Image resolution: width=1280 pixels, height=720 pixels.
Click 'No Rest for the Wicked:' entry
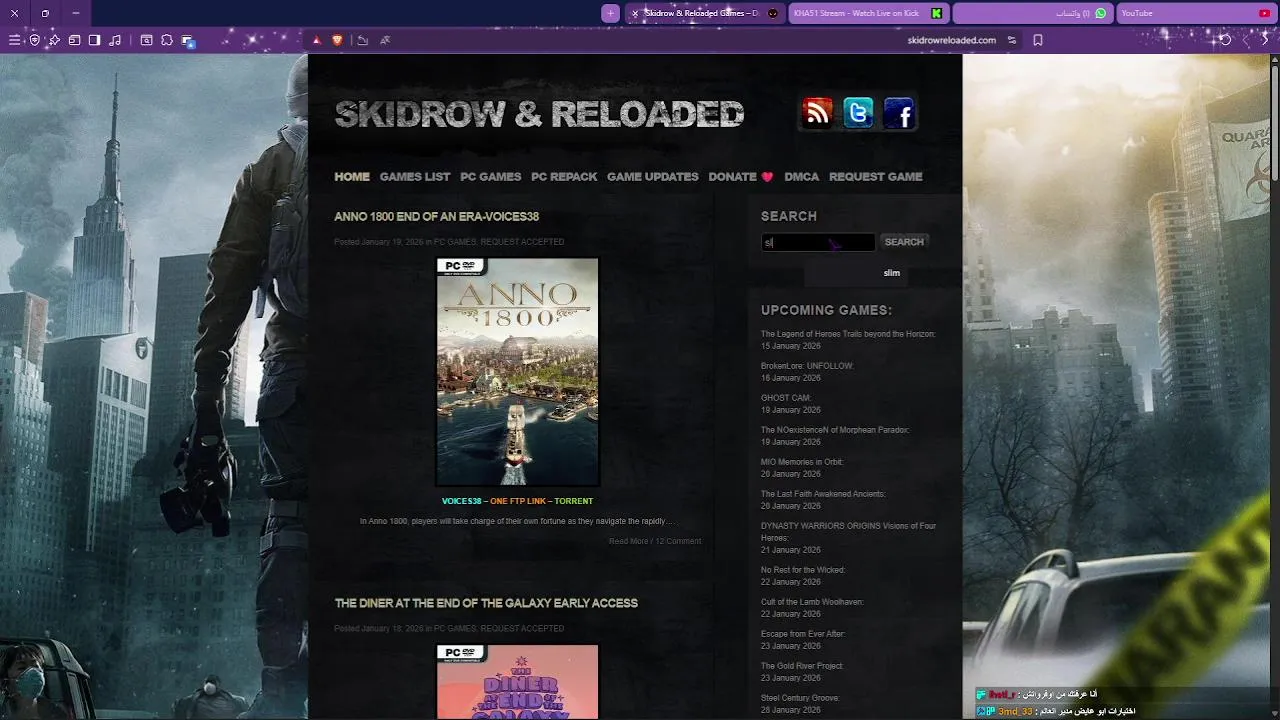click(803, 570)
